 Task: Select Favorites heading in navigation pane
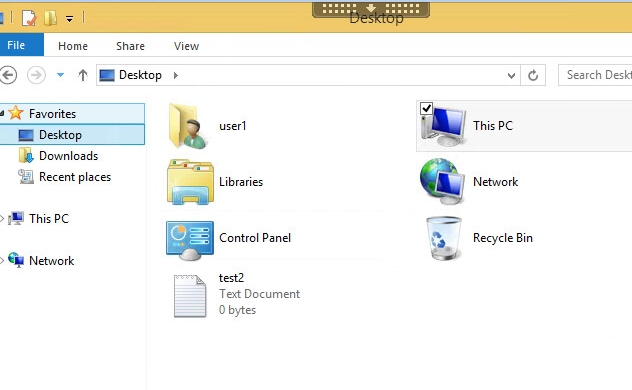72,114
